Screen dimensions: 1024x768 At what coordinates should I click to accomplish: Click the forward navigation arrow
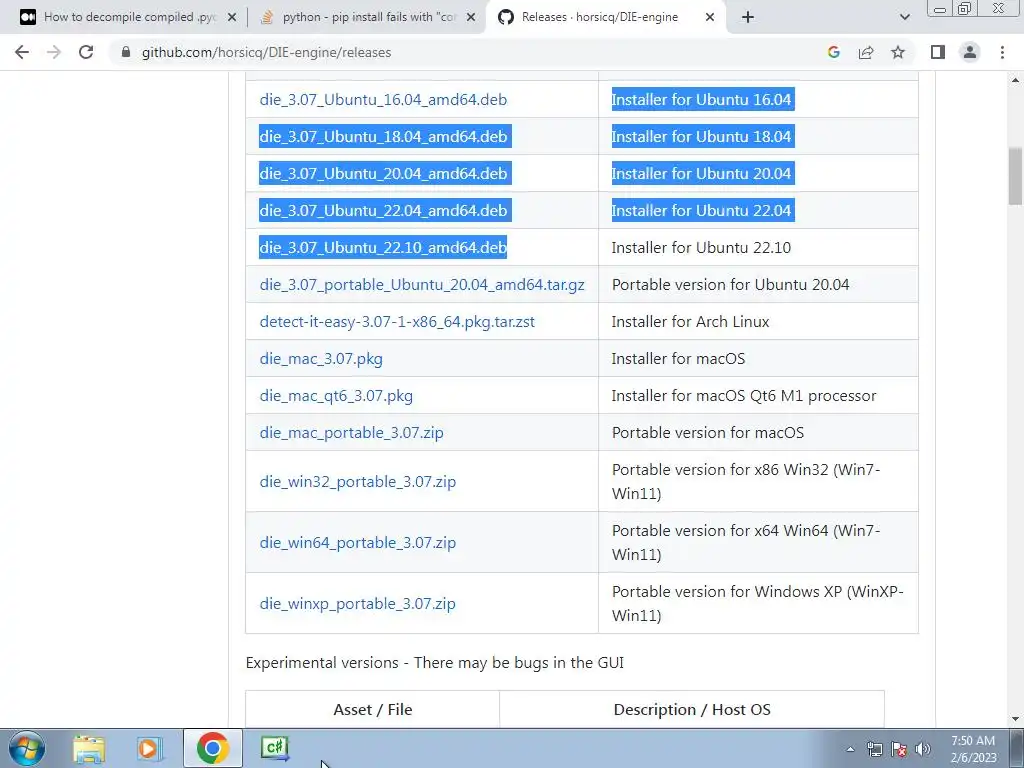(54, 52)
